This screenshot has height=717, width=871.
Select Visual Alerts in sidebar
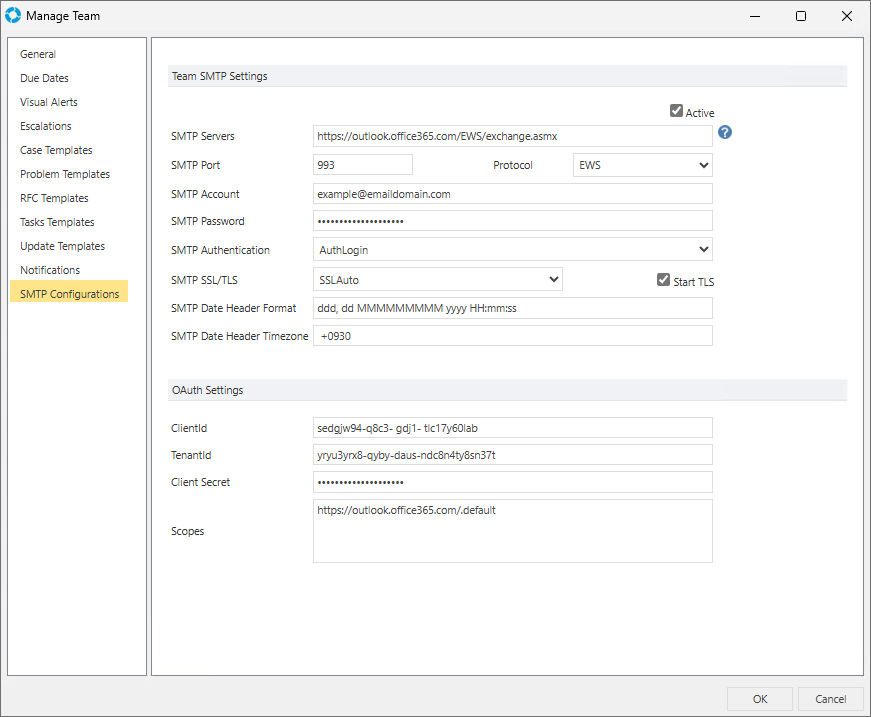click(x=48, y=102)
